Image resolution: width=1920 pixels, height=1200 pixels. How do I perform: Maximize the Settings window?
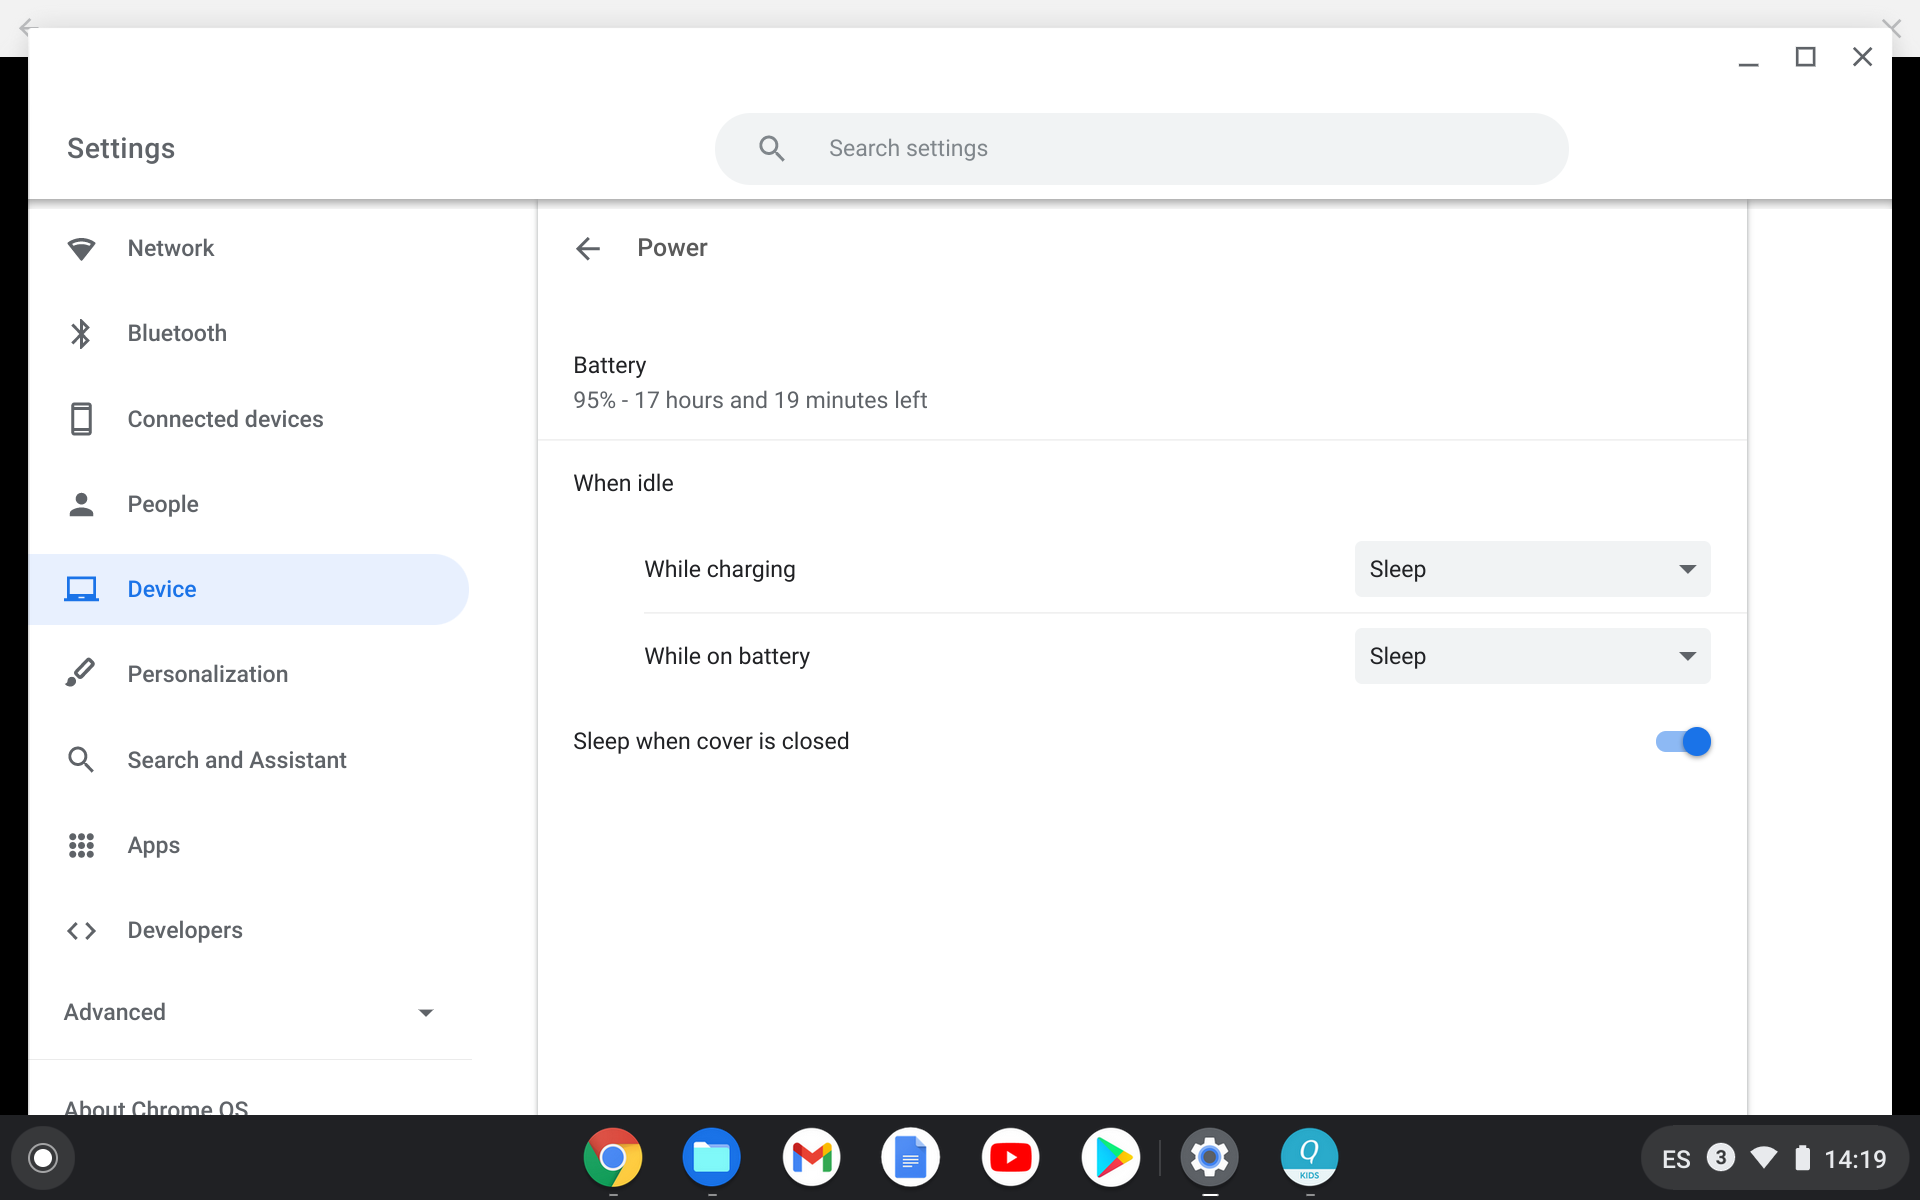pyautogui.click(x=1805, y=57)
